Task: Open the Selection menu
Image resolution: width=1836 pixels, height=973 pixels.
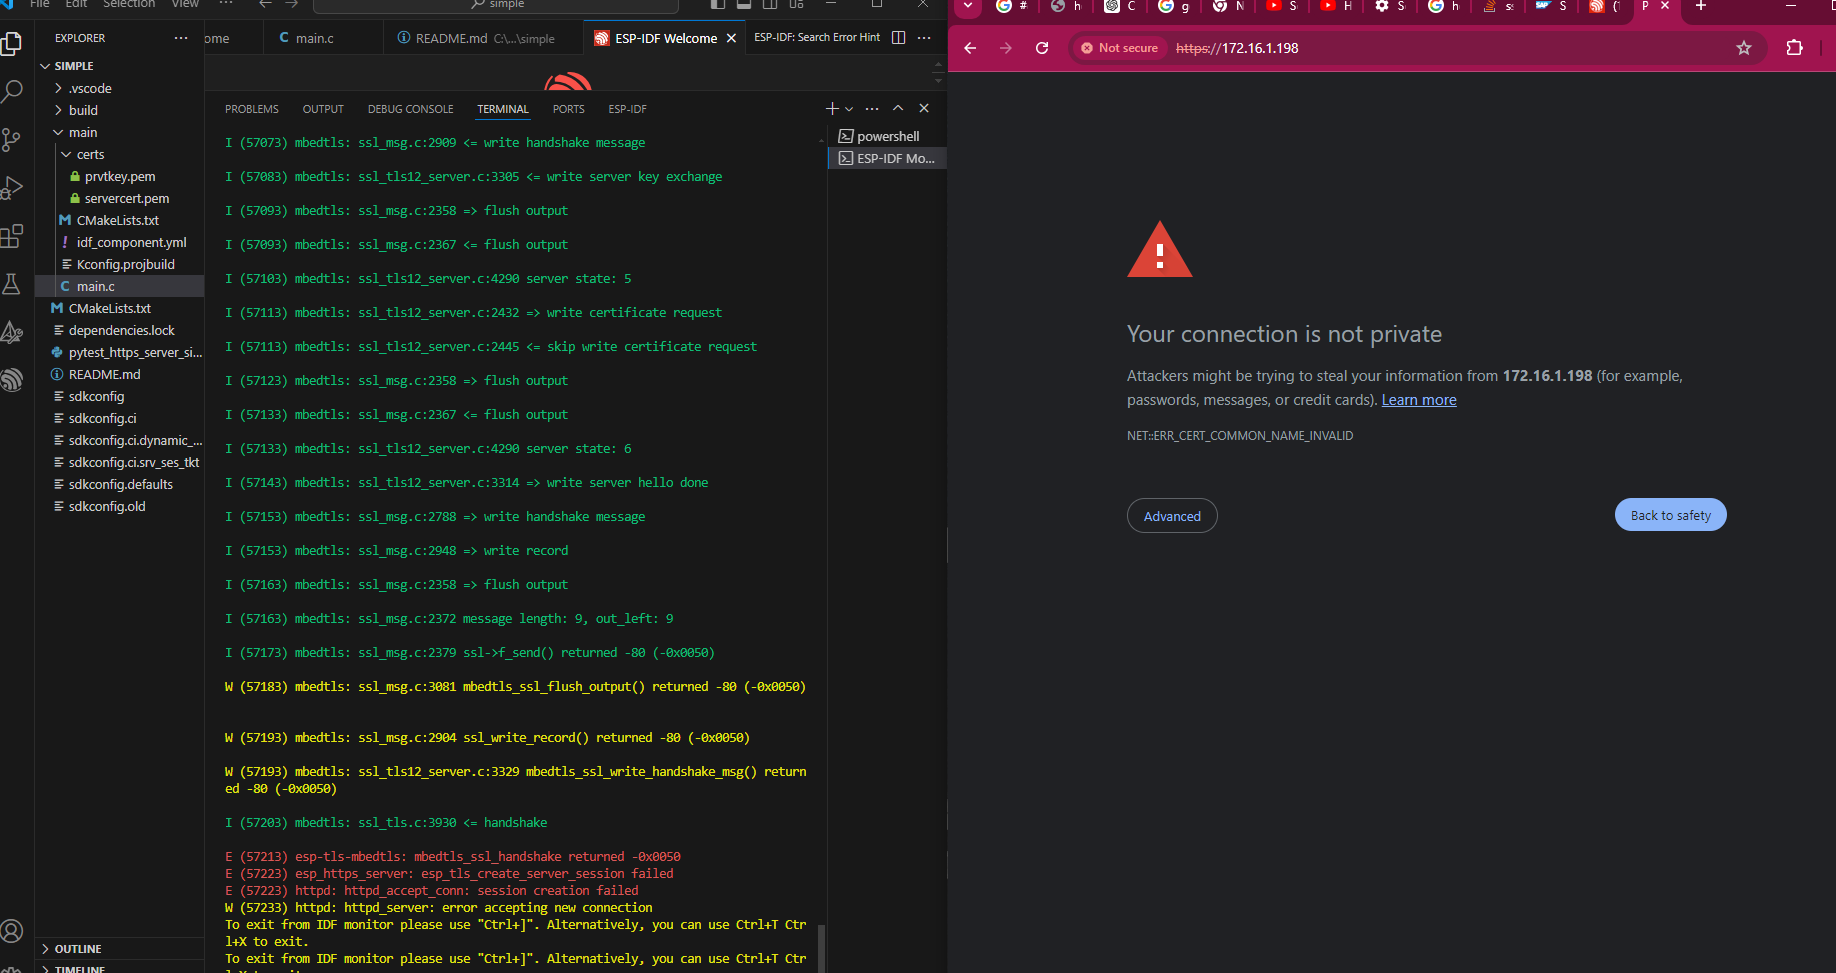Action: tap(129, 4)
